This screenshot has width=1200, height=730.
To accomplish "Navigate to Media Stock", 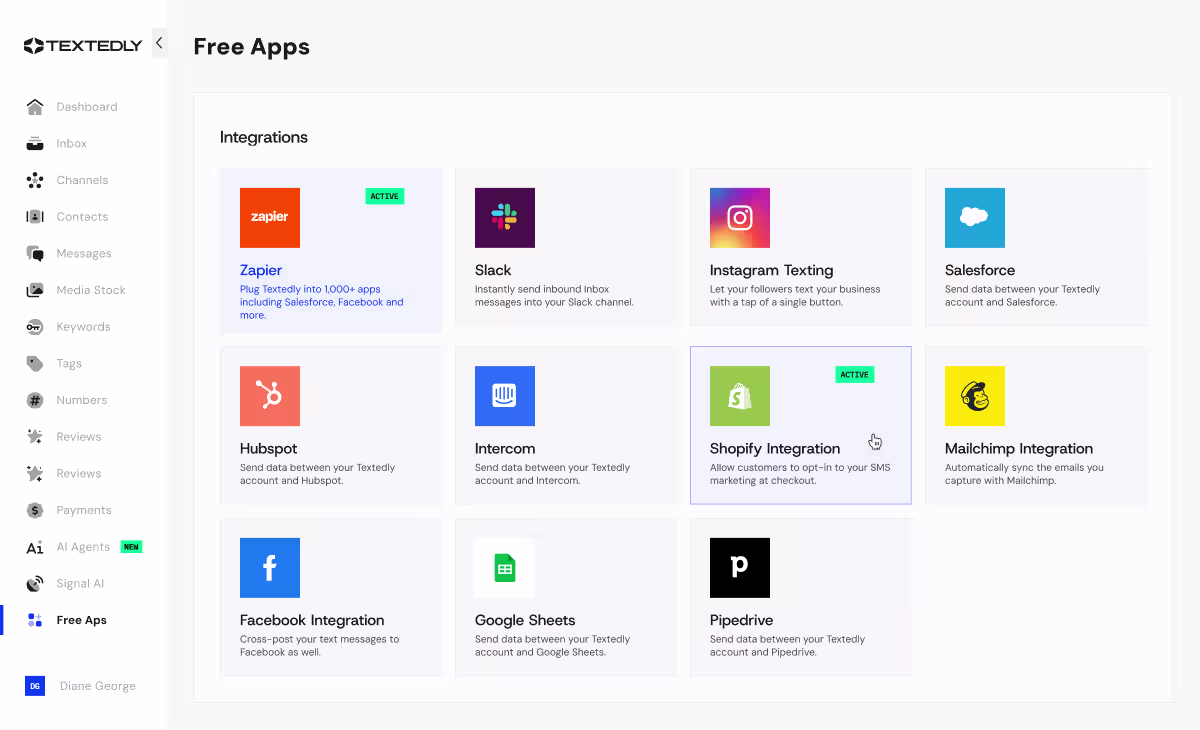I will (x=91, y=290).
